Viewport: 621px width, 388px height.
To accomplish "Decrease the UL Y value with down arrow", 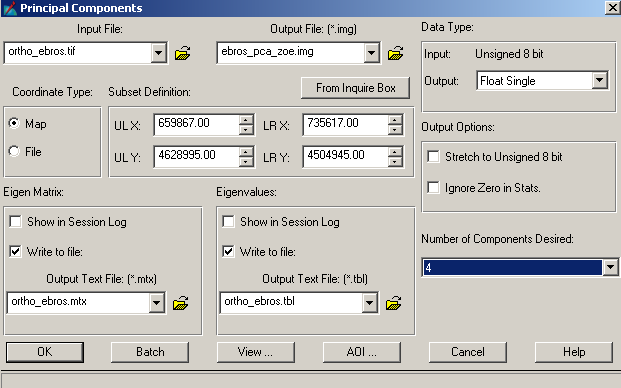I will coord(246,162).
